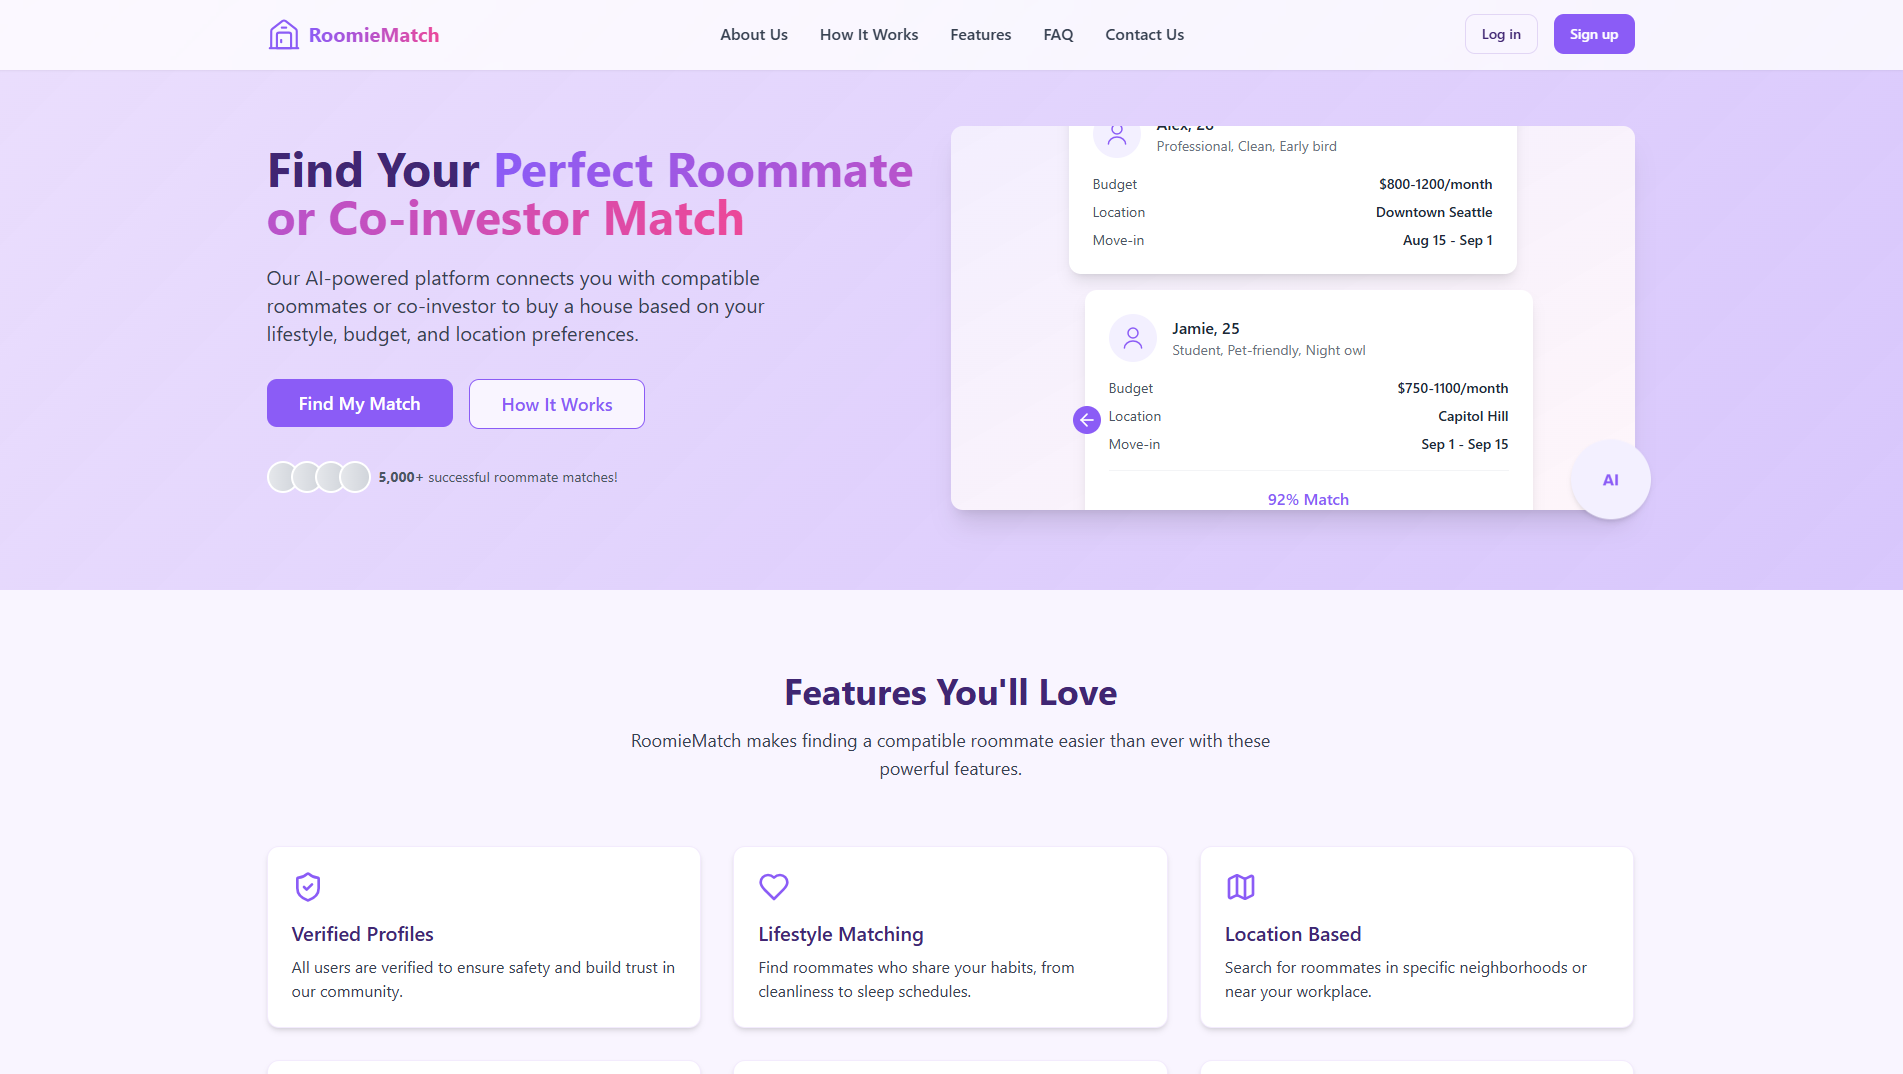Click the RoomieMatch house logo icon
The image size is (1903, 1074).
click(283, 33)
